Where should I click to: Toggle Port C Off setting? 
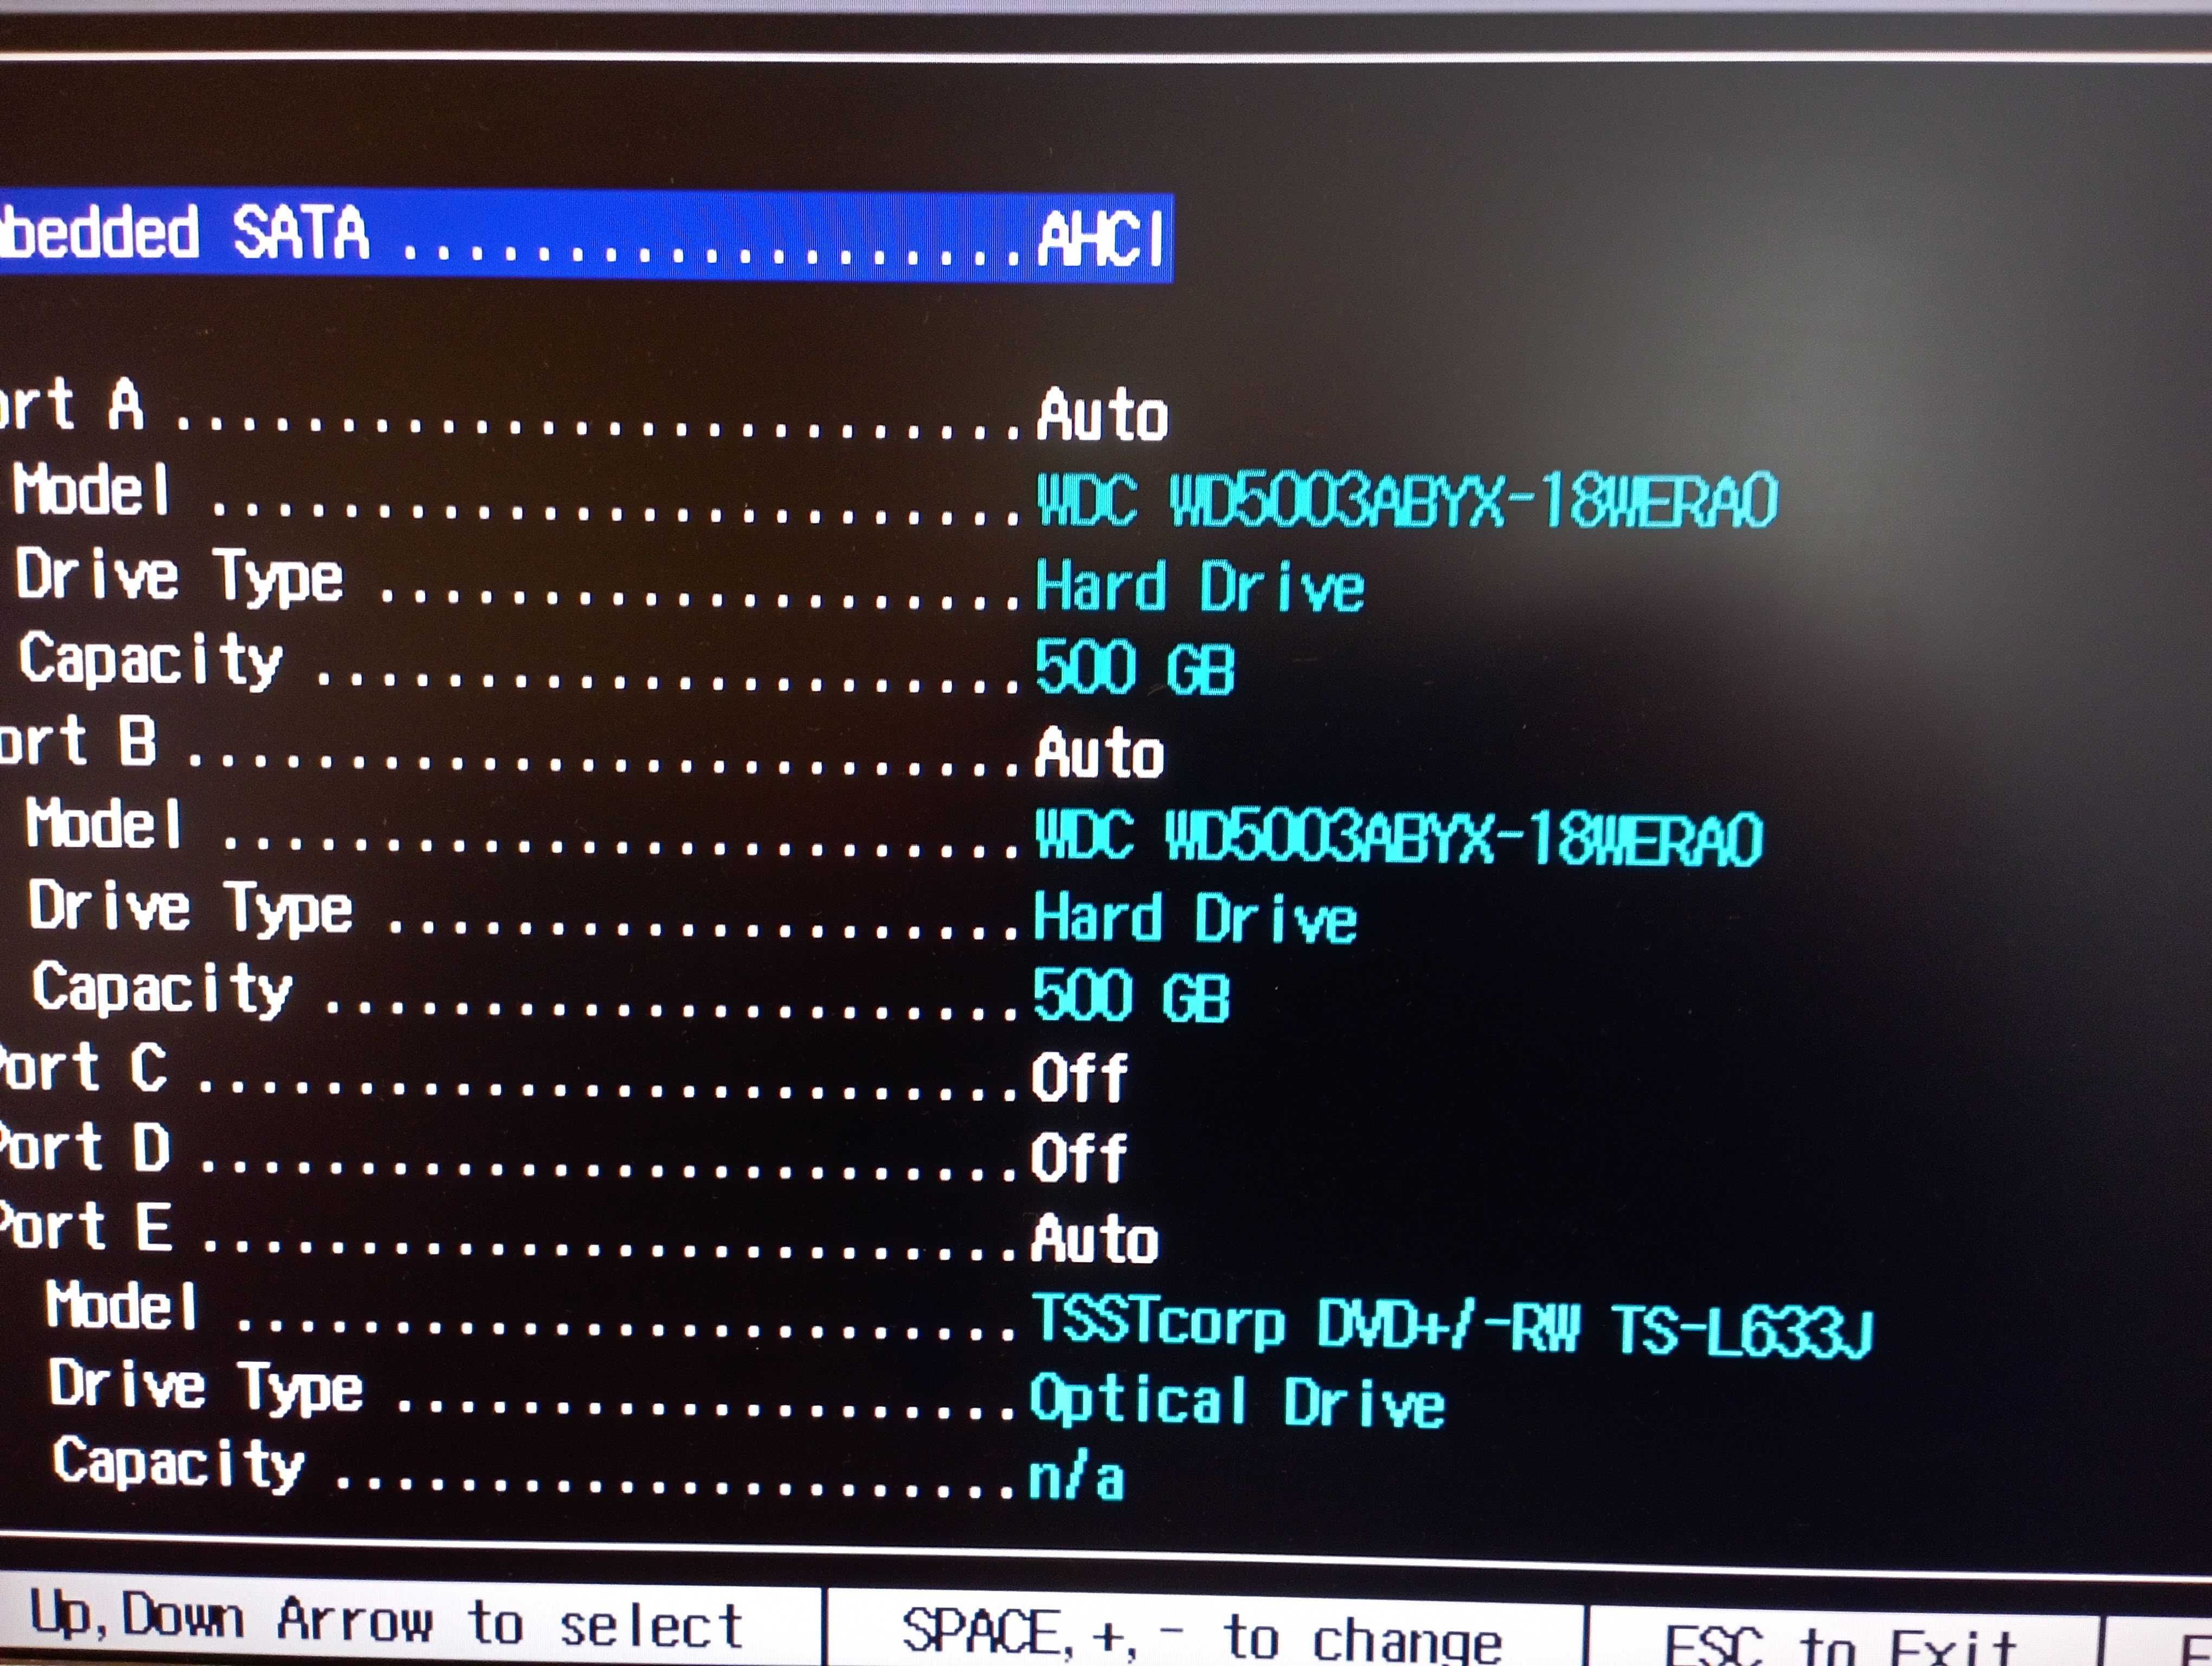(x=1079, y=1078)
